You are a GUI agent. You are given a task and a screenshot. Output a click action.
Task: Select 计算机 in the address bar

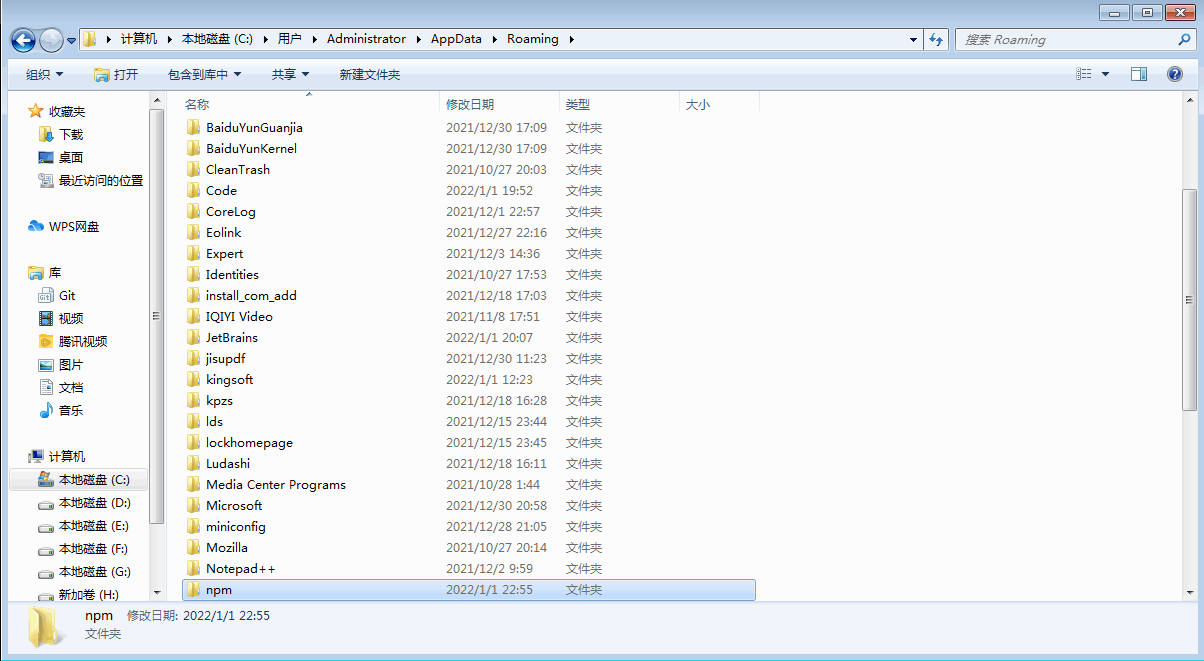(x=139, y=39)
